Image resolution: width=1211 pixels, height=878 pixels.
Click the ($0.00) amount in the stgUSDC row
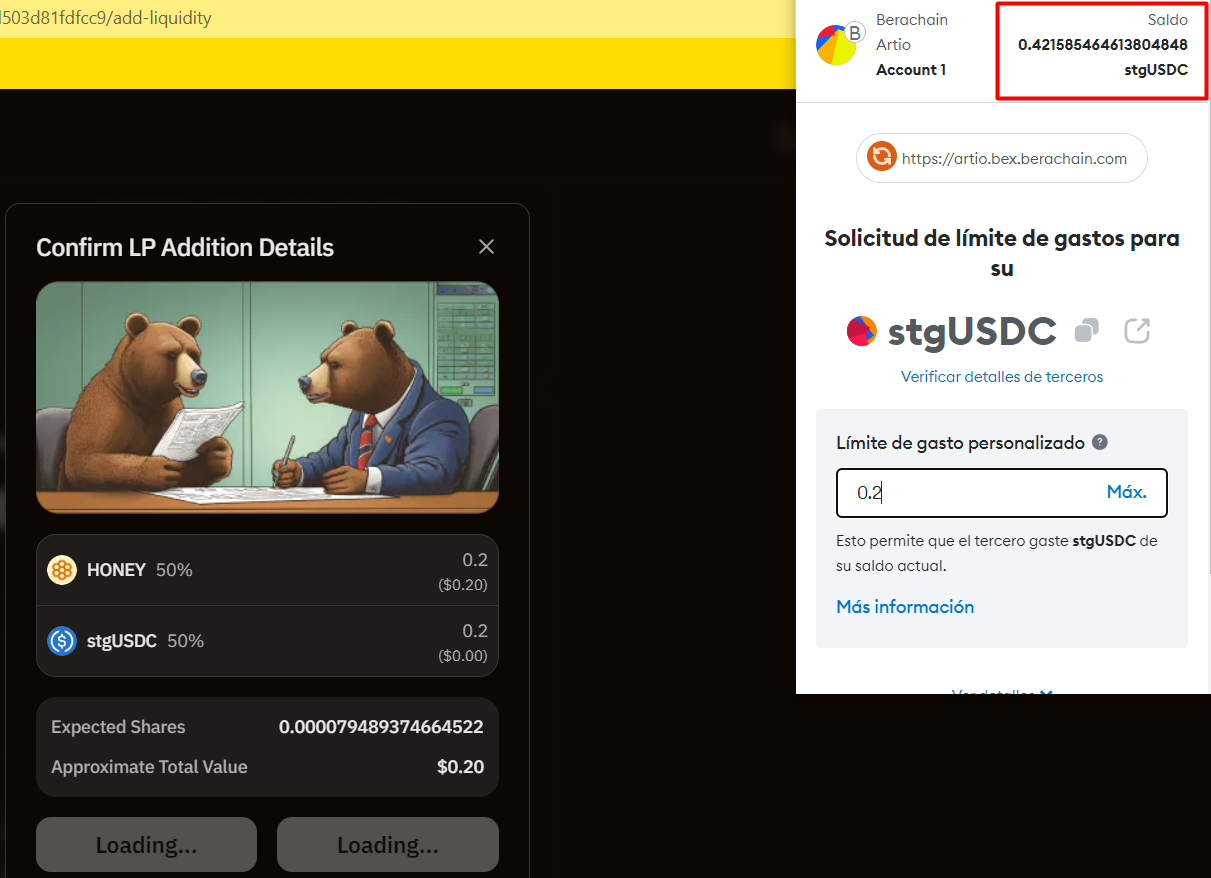[463, 656]
